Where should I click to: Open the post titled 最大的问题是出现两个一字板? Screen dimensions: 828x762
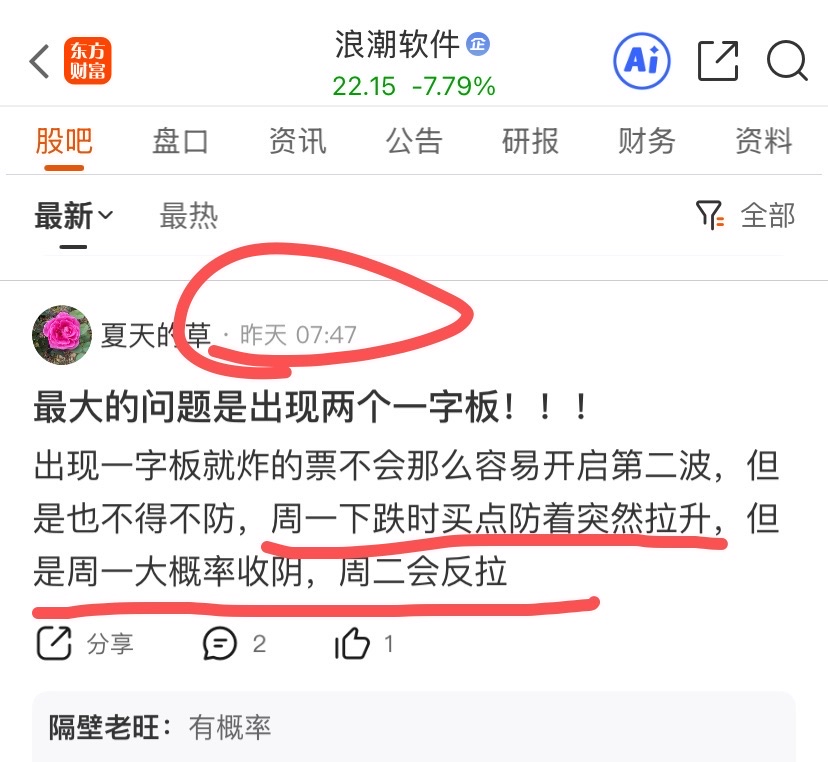[x=310, y=407]
